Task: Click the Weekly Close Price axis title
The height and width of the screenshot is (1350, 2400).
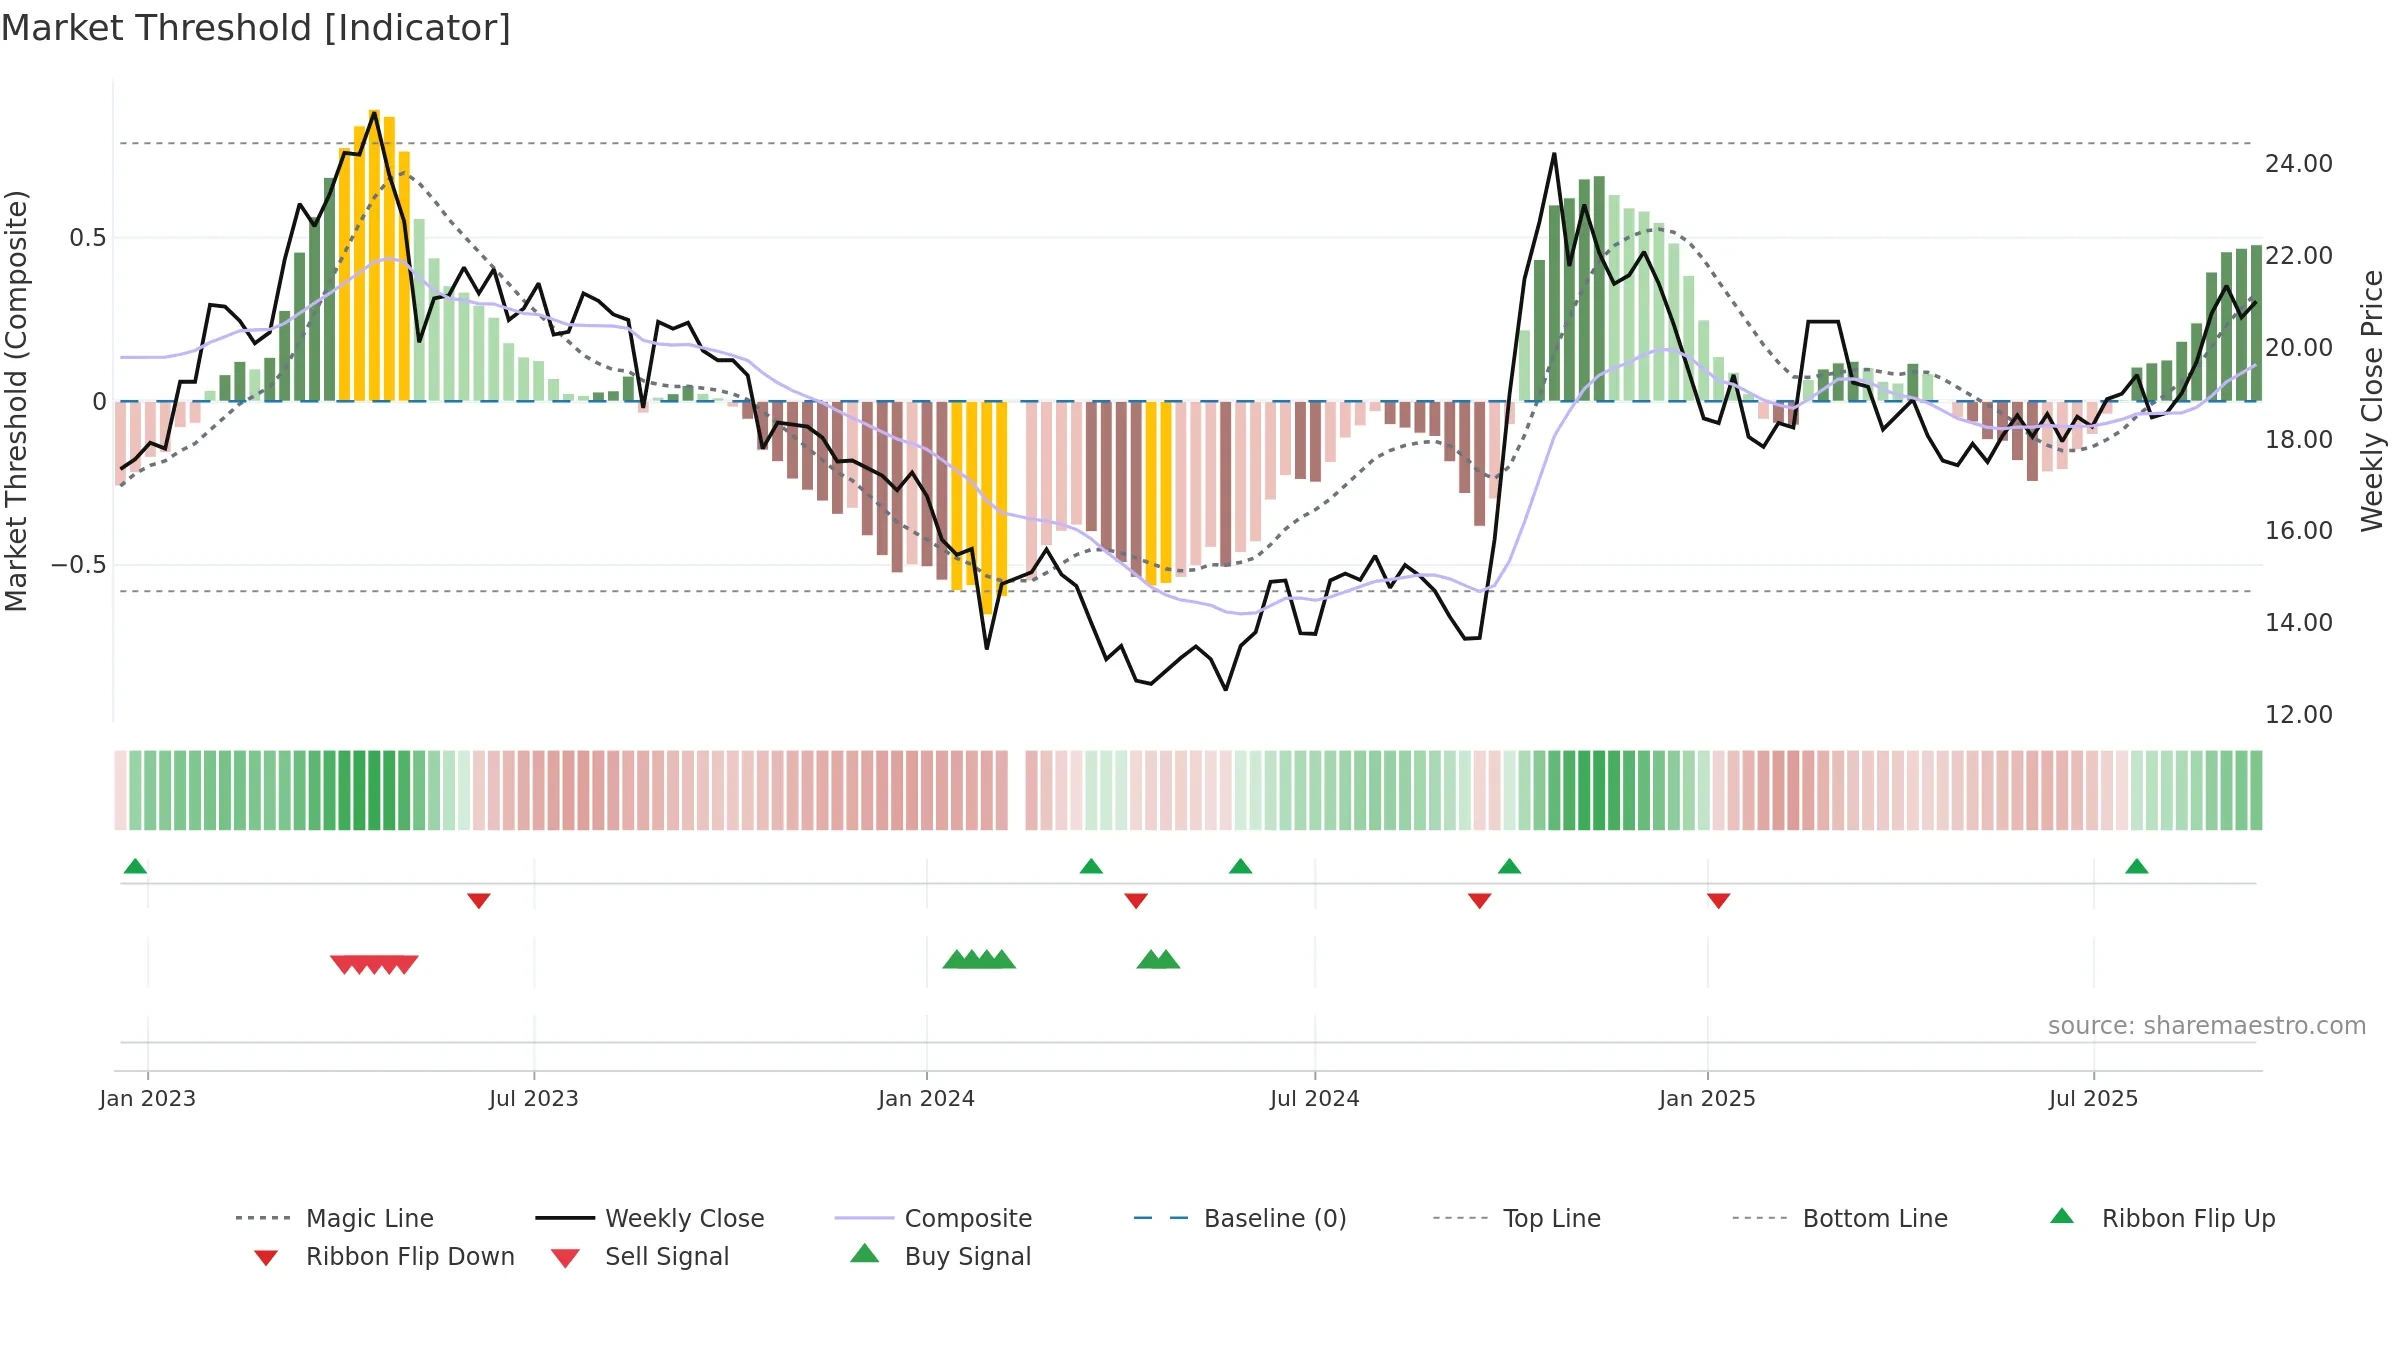Action: [x=2373, y=401]
